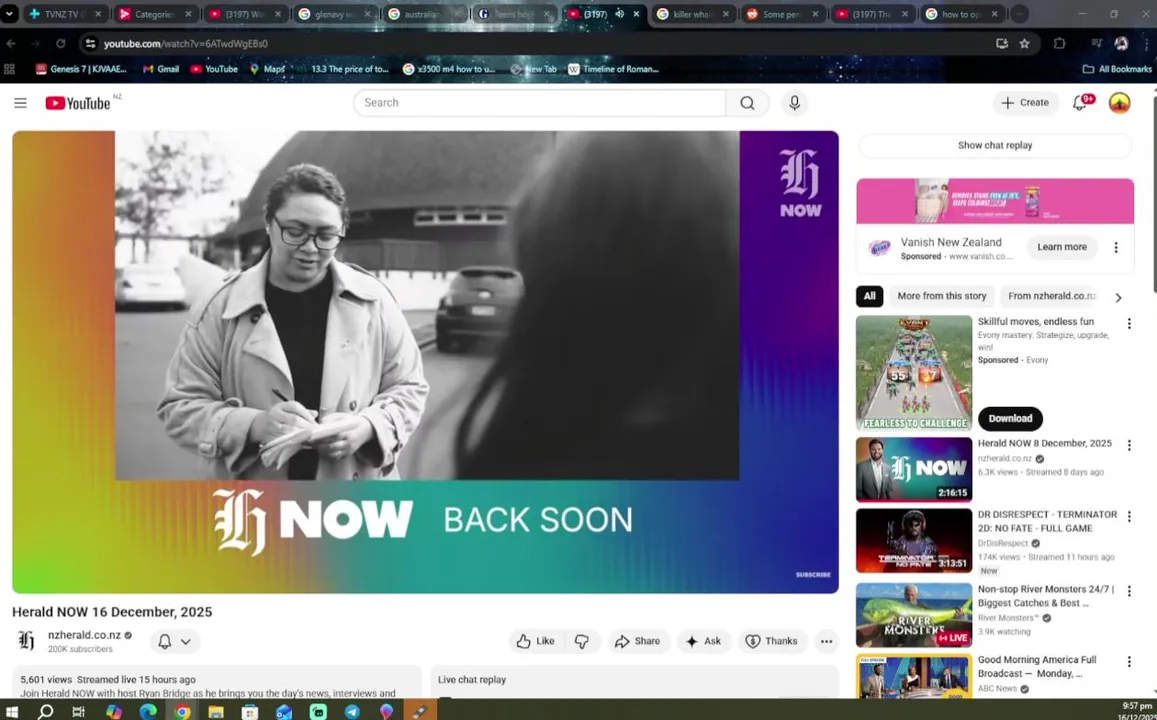The height and width of the screenshot is (720, 1157).
Task: Start voice search with microphone icon
Action: pos(794,103)
